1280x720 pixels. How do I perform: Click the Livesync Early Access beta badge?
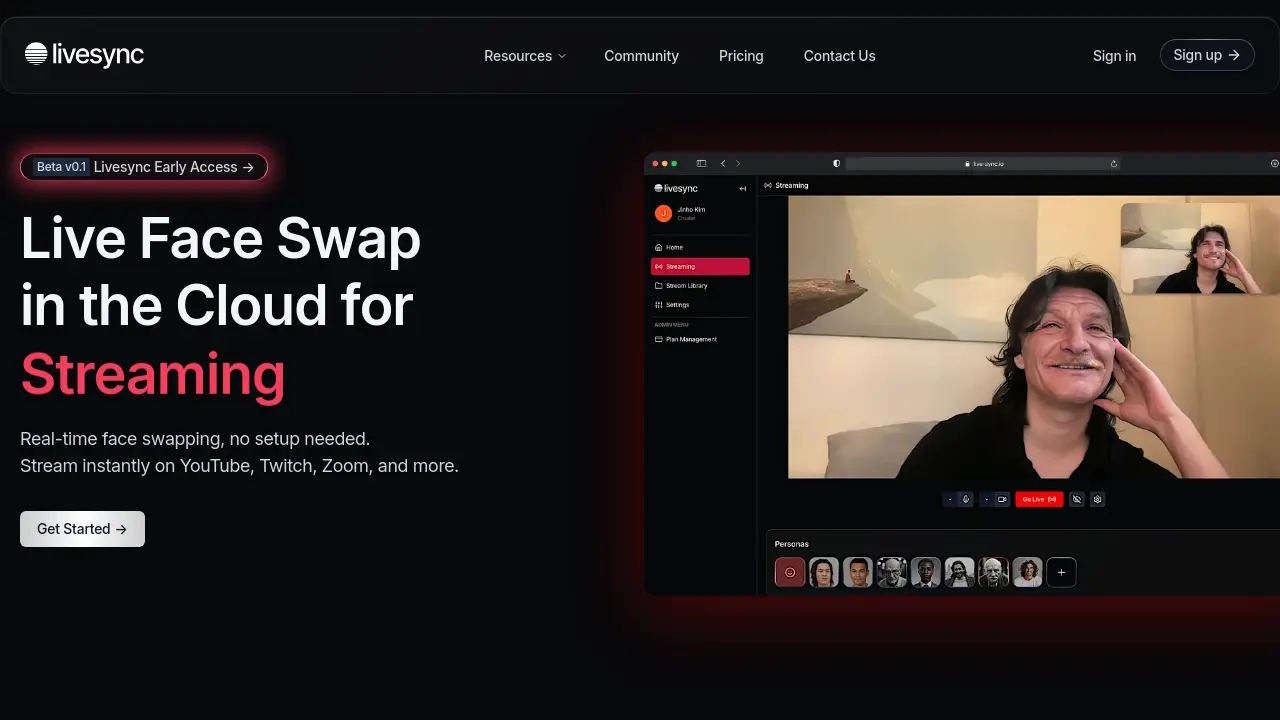144,167
